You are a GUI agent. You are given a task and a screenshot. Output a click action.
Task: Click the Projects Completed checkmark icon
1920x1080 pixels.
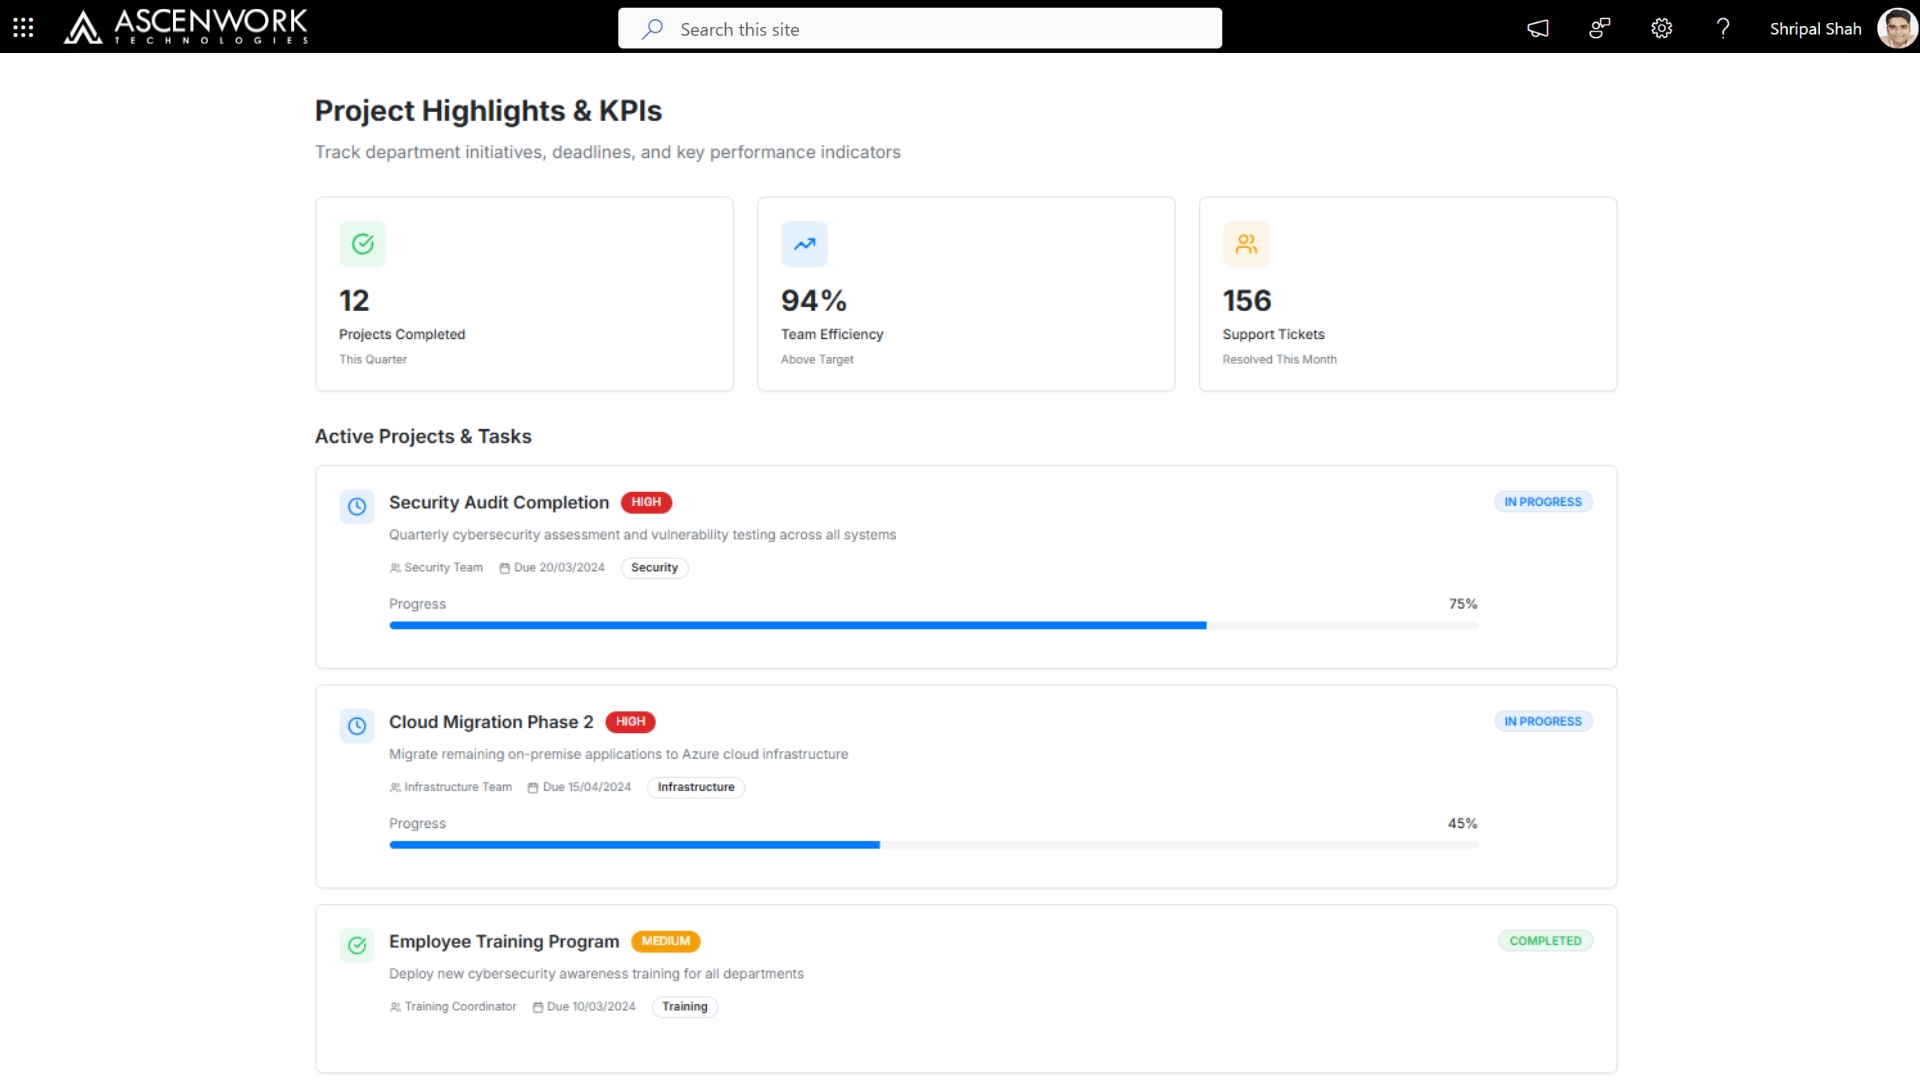[362, 244]
